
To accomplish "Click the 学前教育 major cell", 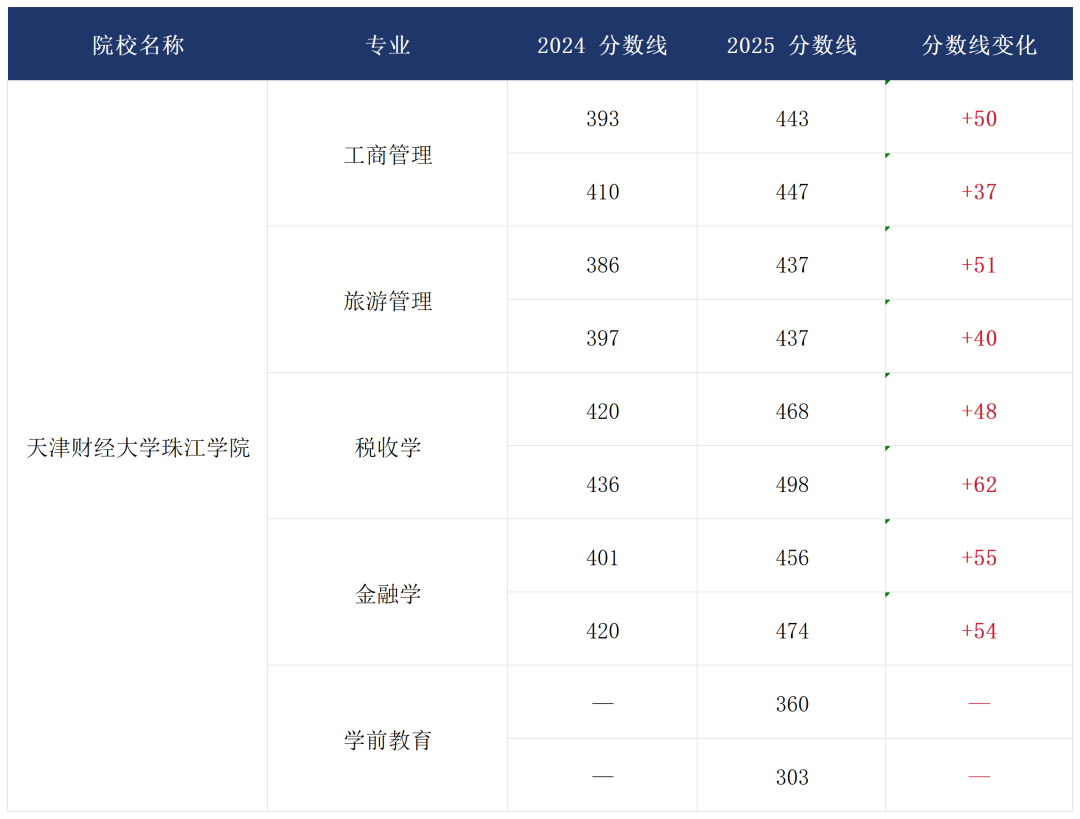I will click(388, 740).
